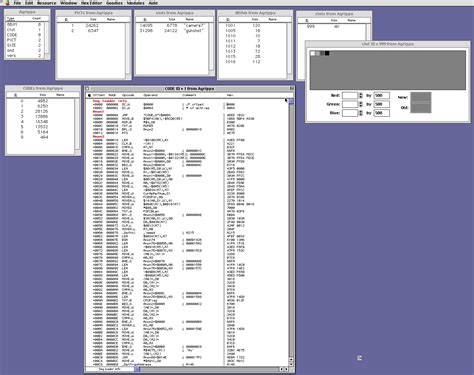Select the "gunshot" sound resource
The width and height of the screenshot is (474, 375).
pos(172,31)
